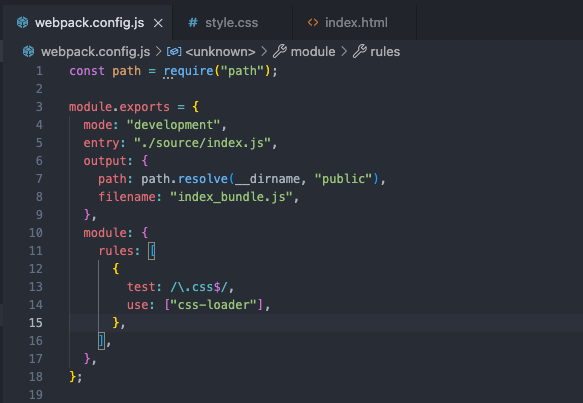This screenshot has width=583, height=403.
Task: Click the require function call on line 1
Action: point(189,71)
